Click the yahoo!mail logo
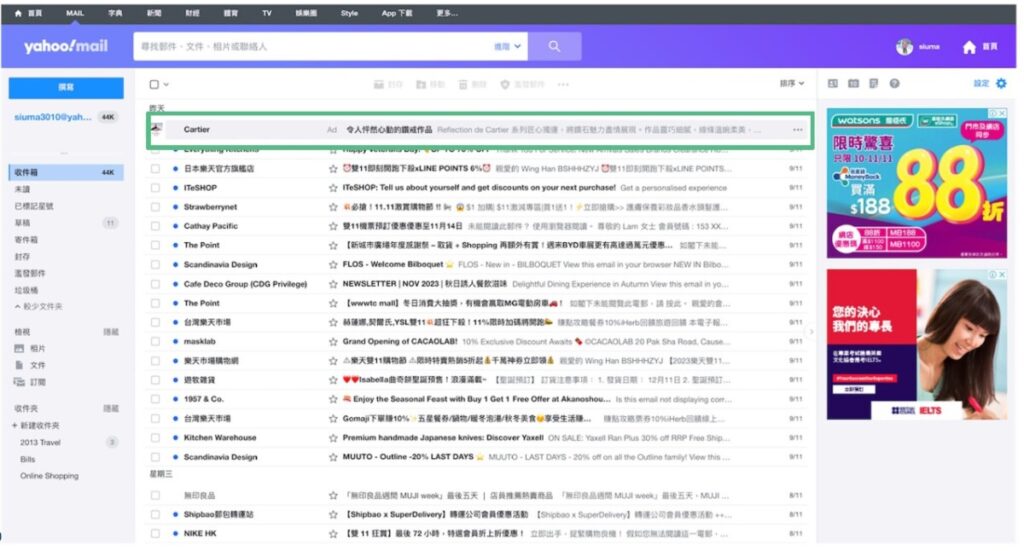This screenshot has height=551, width=1024. pyautogui.click(x=66, y=46)
